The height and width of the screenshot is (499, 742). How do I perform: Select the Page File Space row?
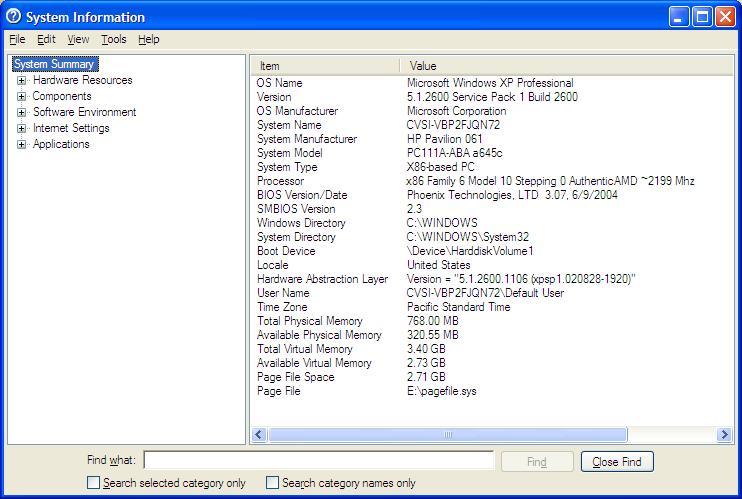coord(491,377)
